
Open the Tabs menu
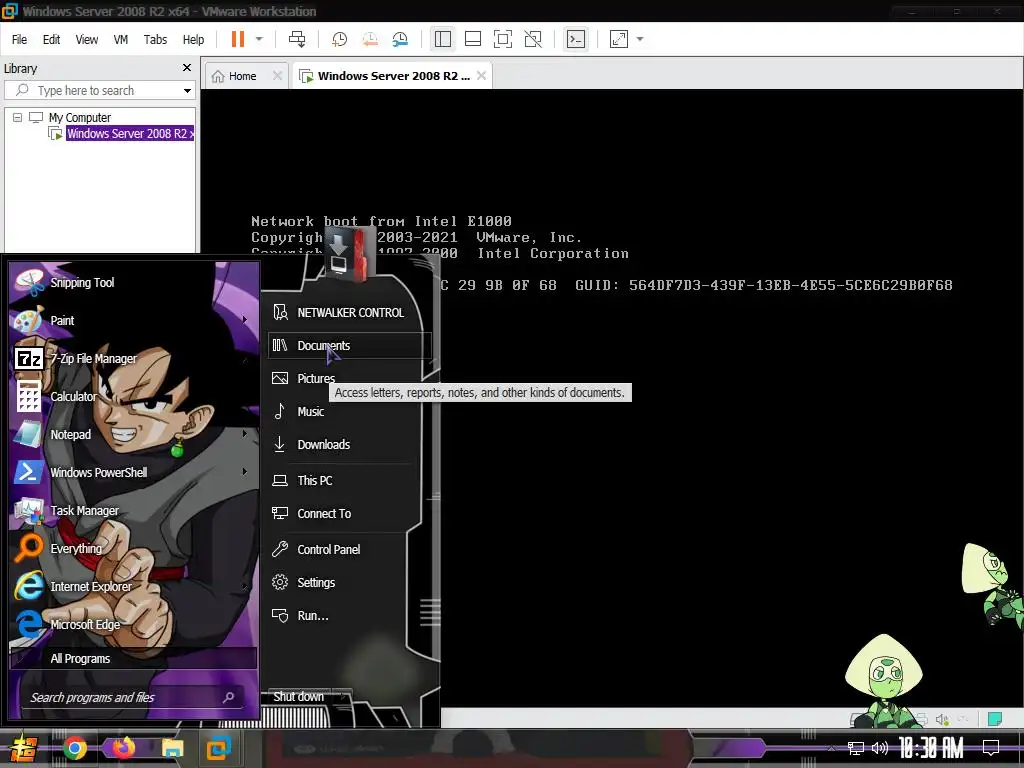coord(155,40)
